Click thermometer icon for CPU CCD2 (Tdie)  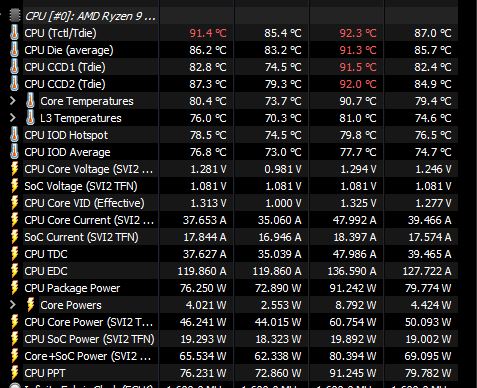(14, 84)
